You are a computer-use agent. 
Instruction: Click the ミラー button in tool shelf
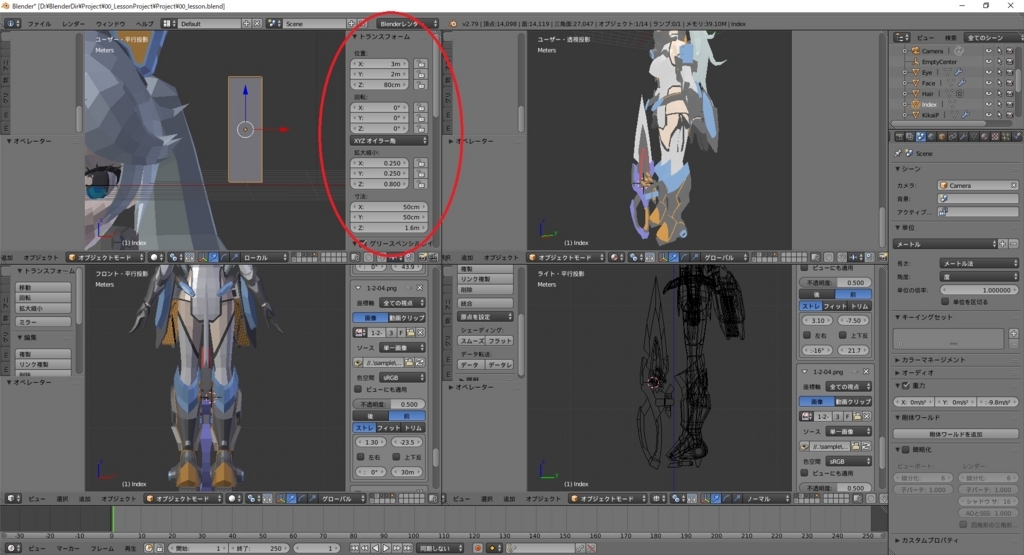pyautogui.click(x=43, y=322)
